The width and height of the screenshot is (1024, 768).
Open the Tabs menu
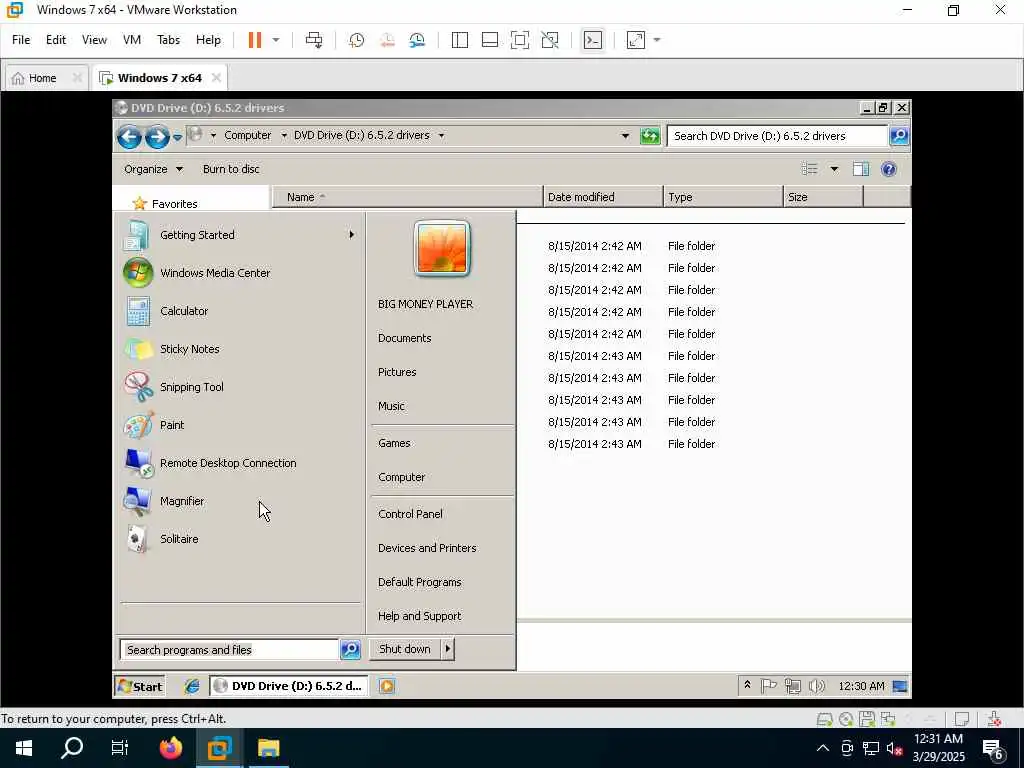point(168,40)
